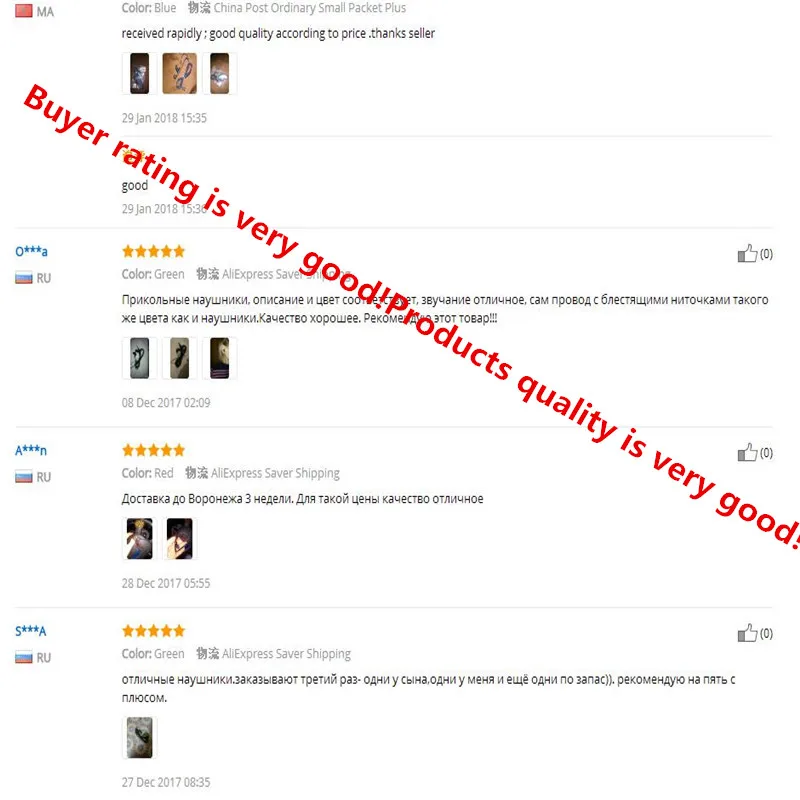Like the S***A review with thumbs-up
The width and height of the screenshot is (800, 800).
coord(747,633)
